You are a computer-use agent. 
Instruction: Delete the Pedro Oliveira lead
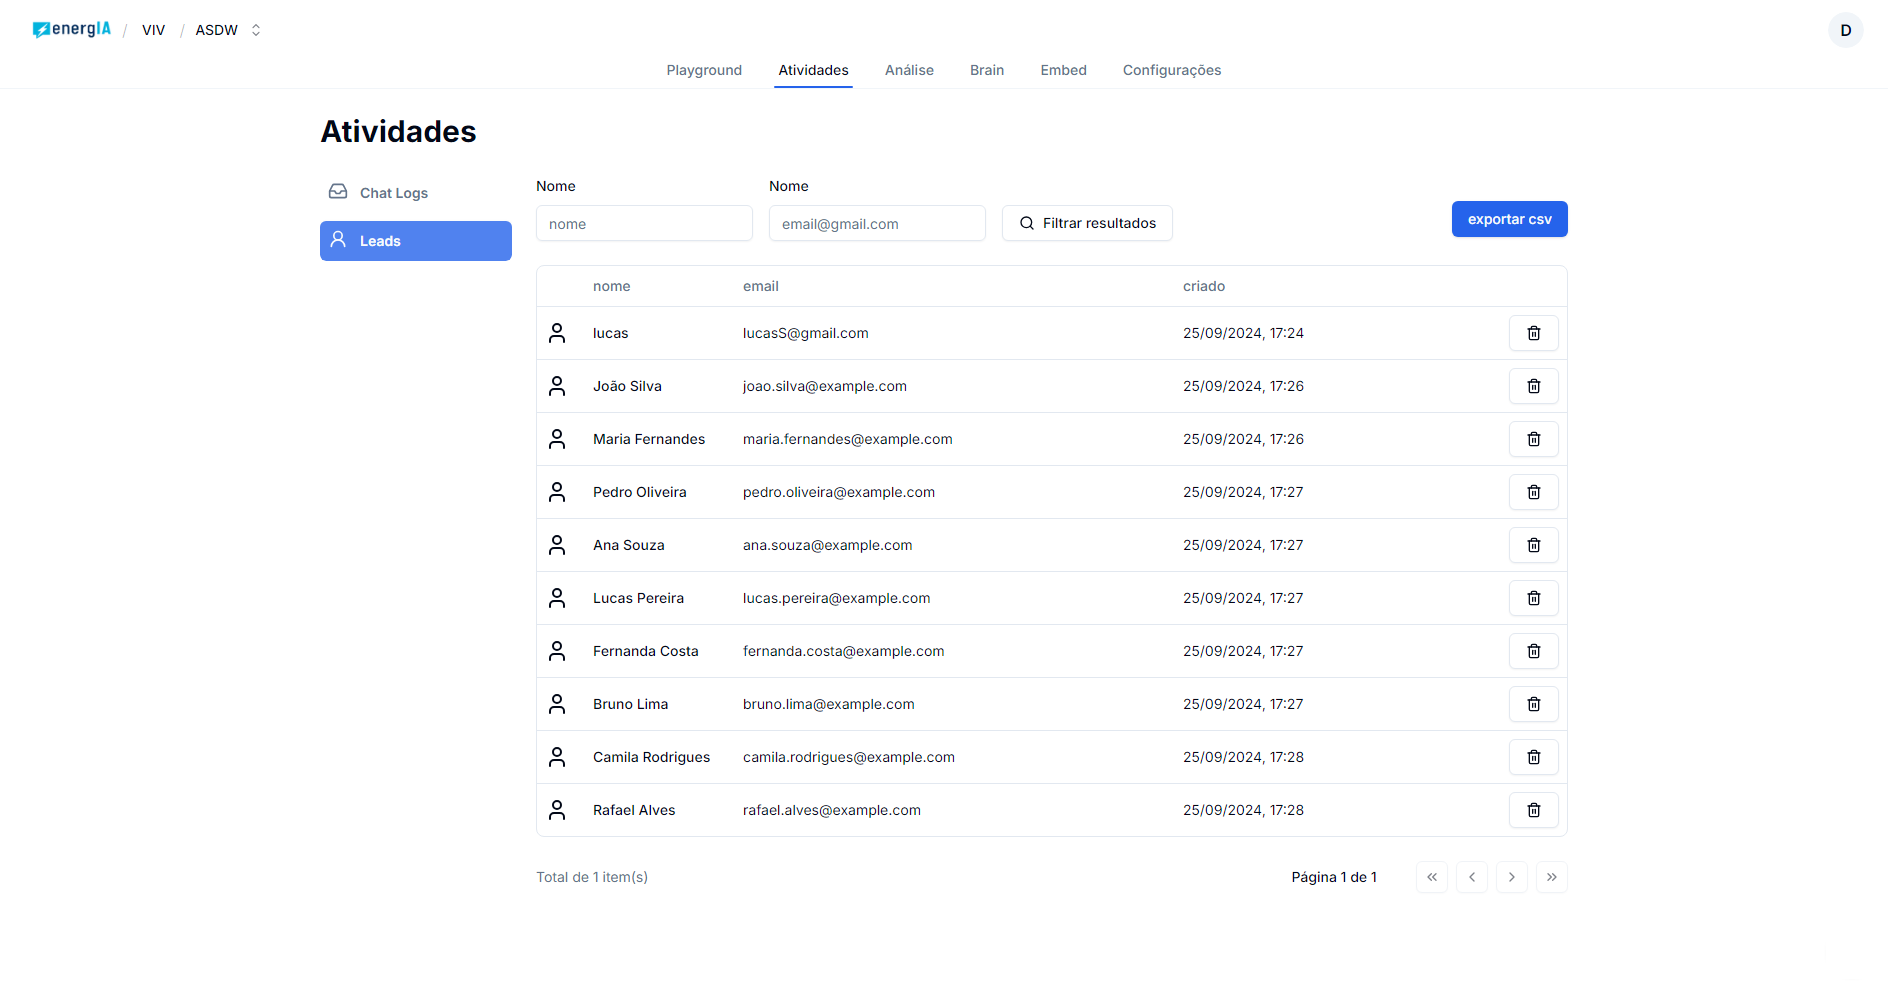[x=1533, y=492]
